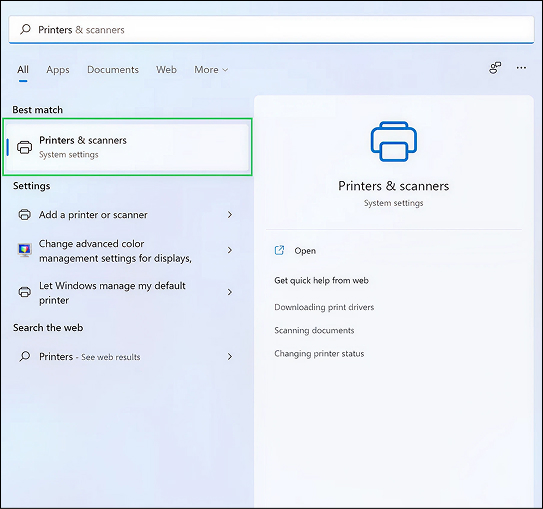Expand Add a printer or scanner chevron
Screen dimensions: 543x509
click(230, 215)
